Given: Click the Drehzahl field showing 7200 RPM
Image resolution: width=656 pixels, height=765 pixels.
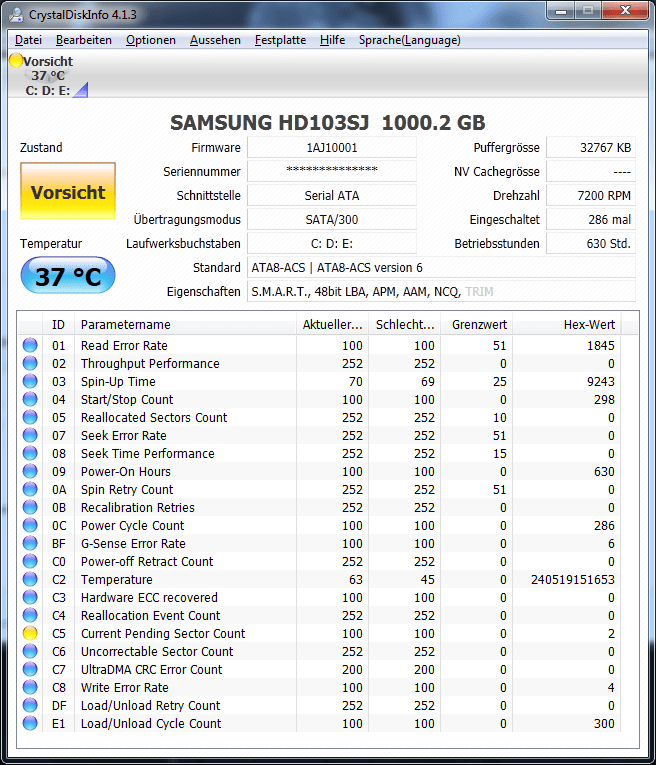Looking at the screenshot, I should click(591, 195).
